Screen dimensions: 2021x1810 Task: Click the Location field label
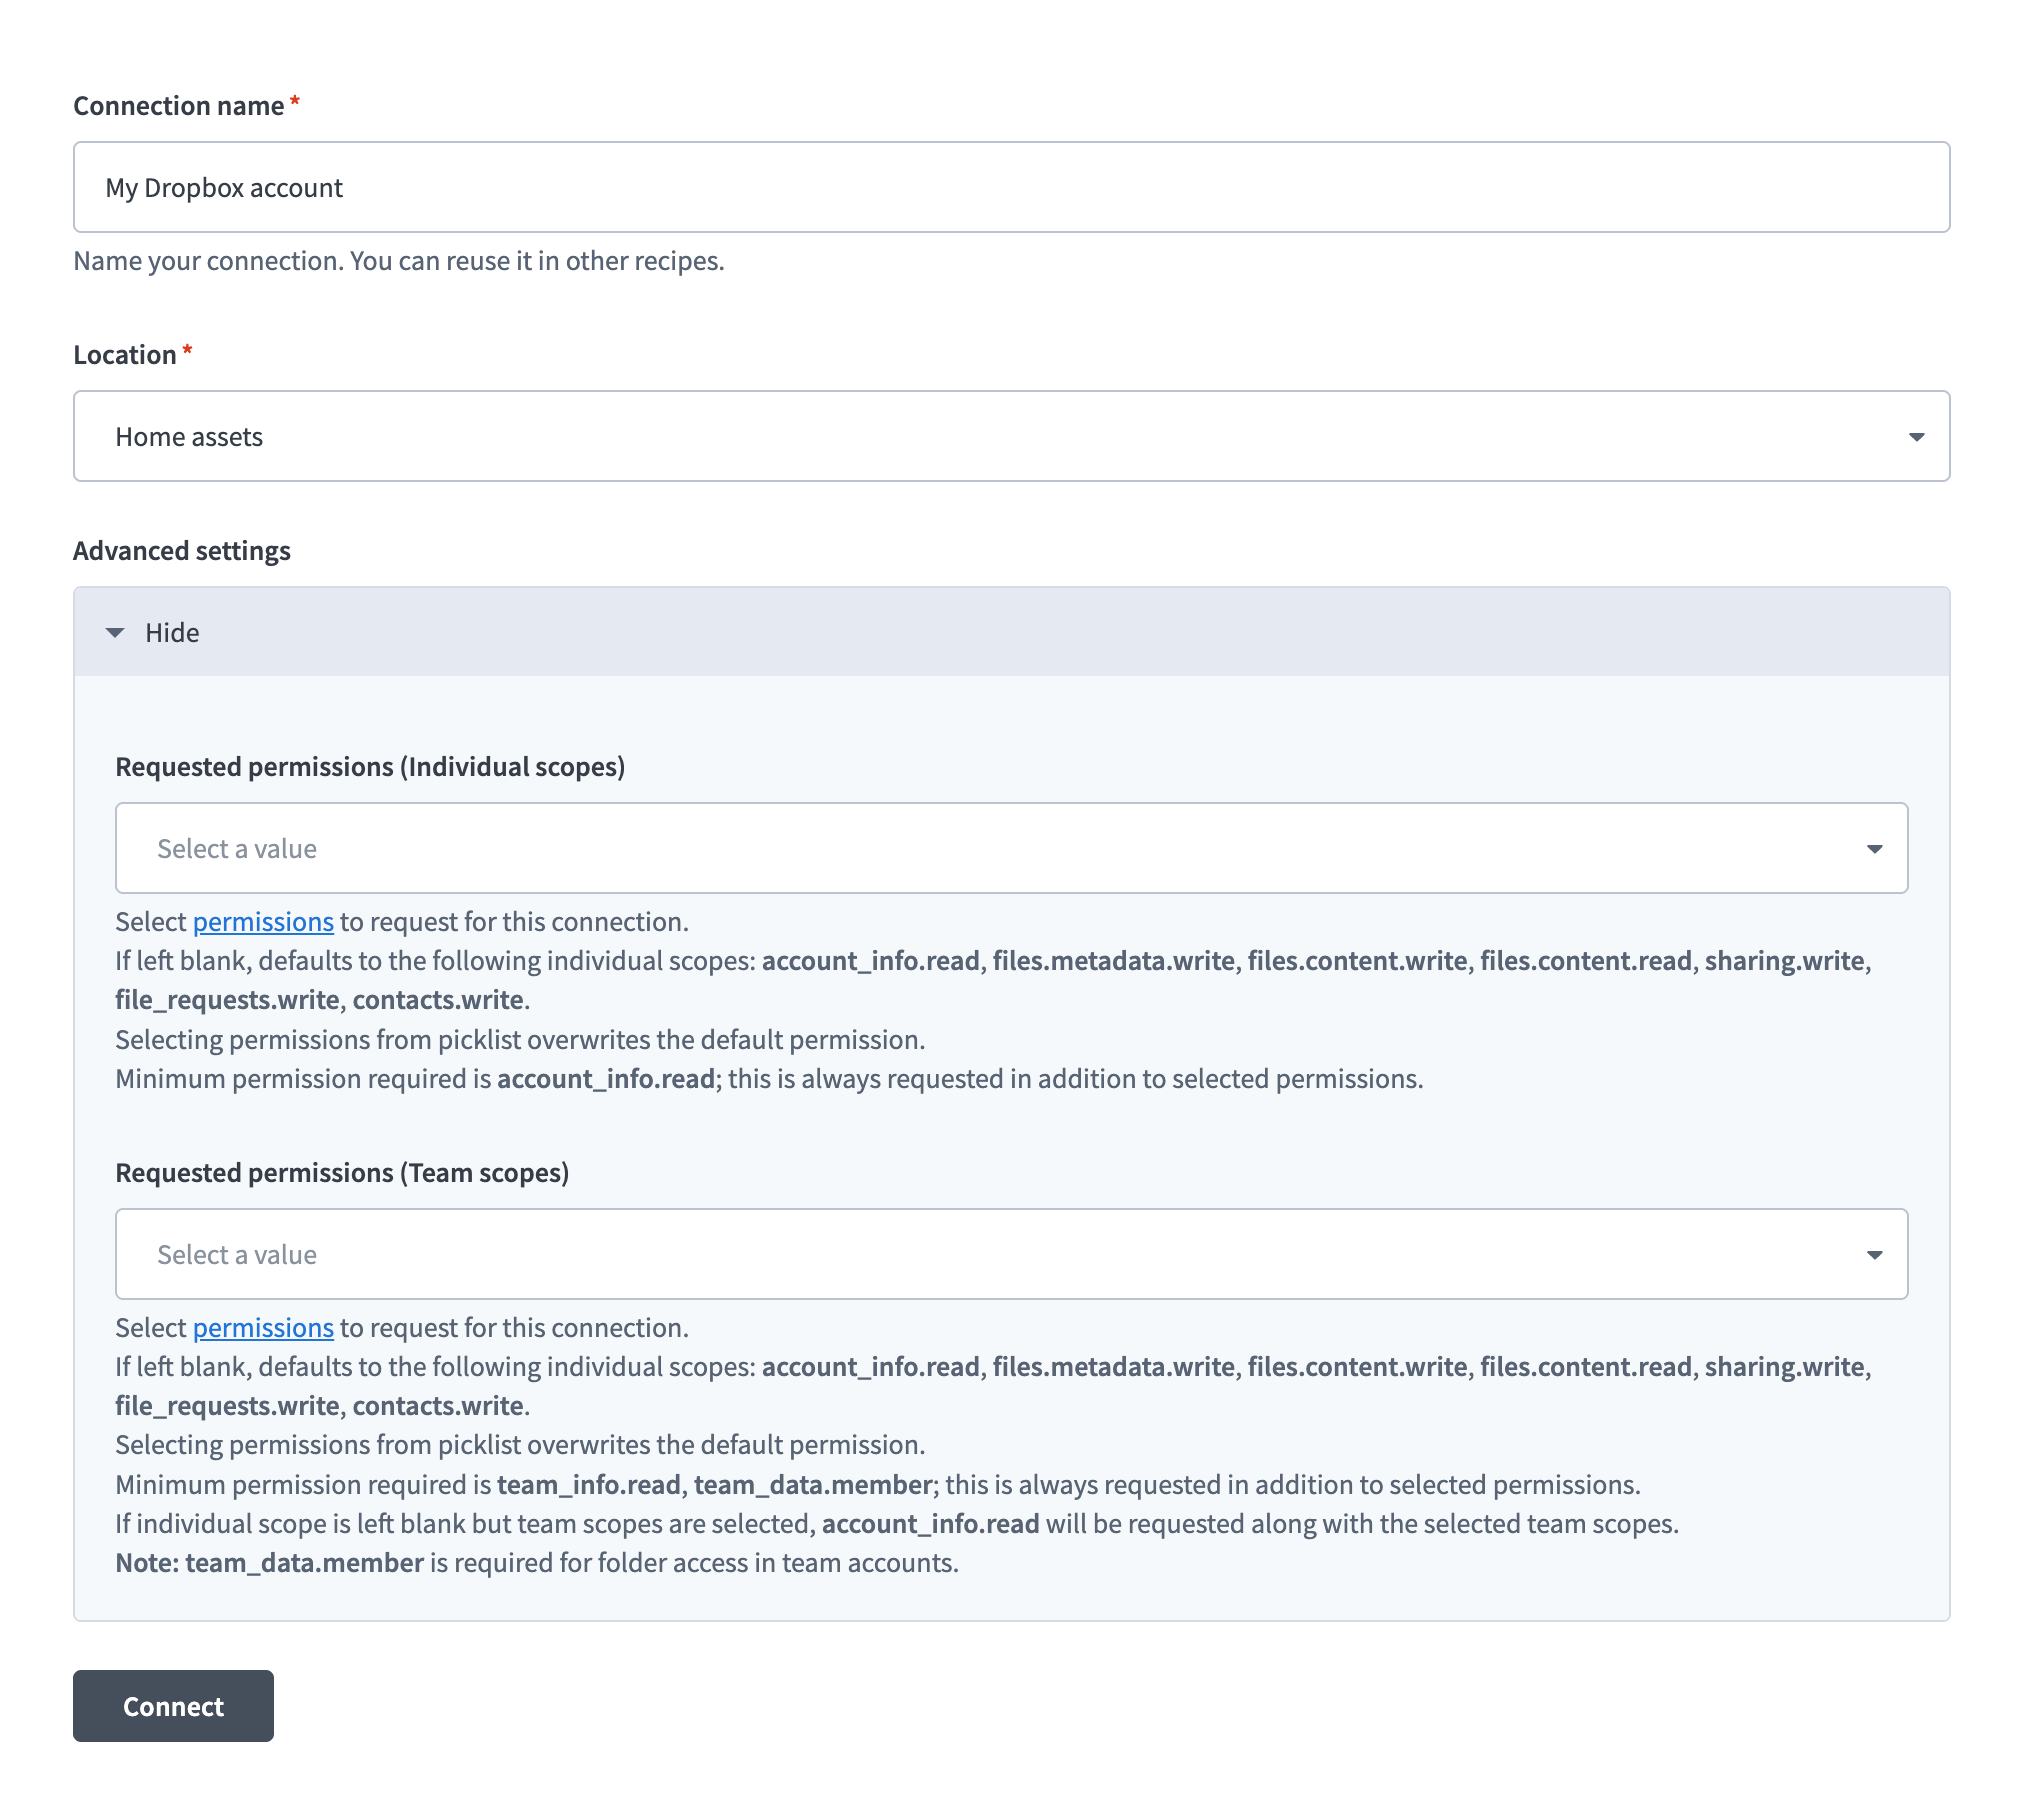tap(126, 353)
